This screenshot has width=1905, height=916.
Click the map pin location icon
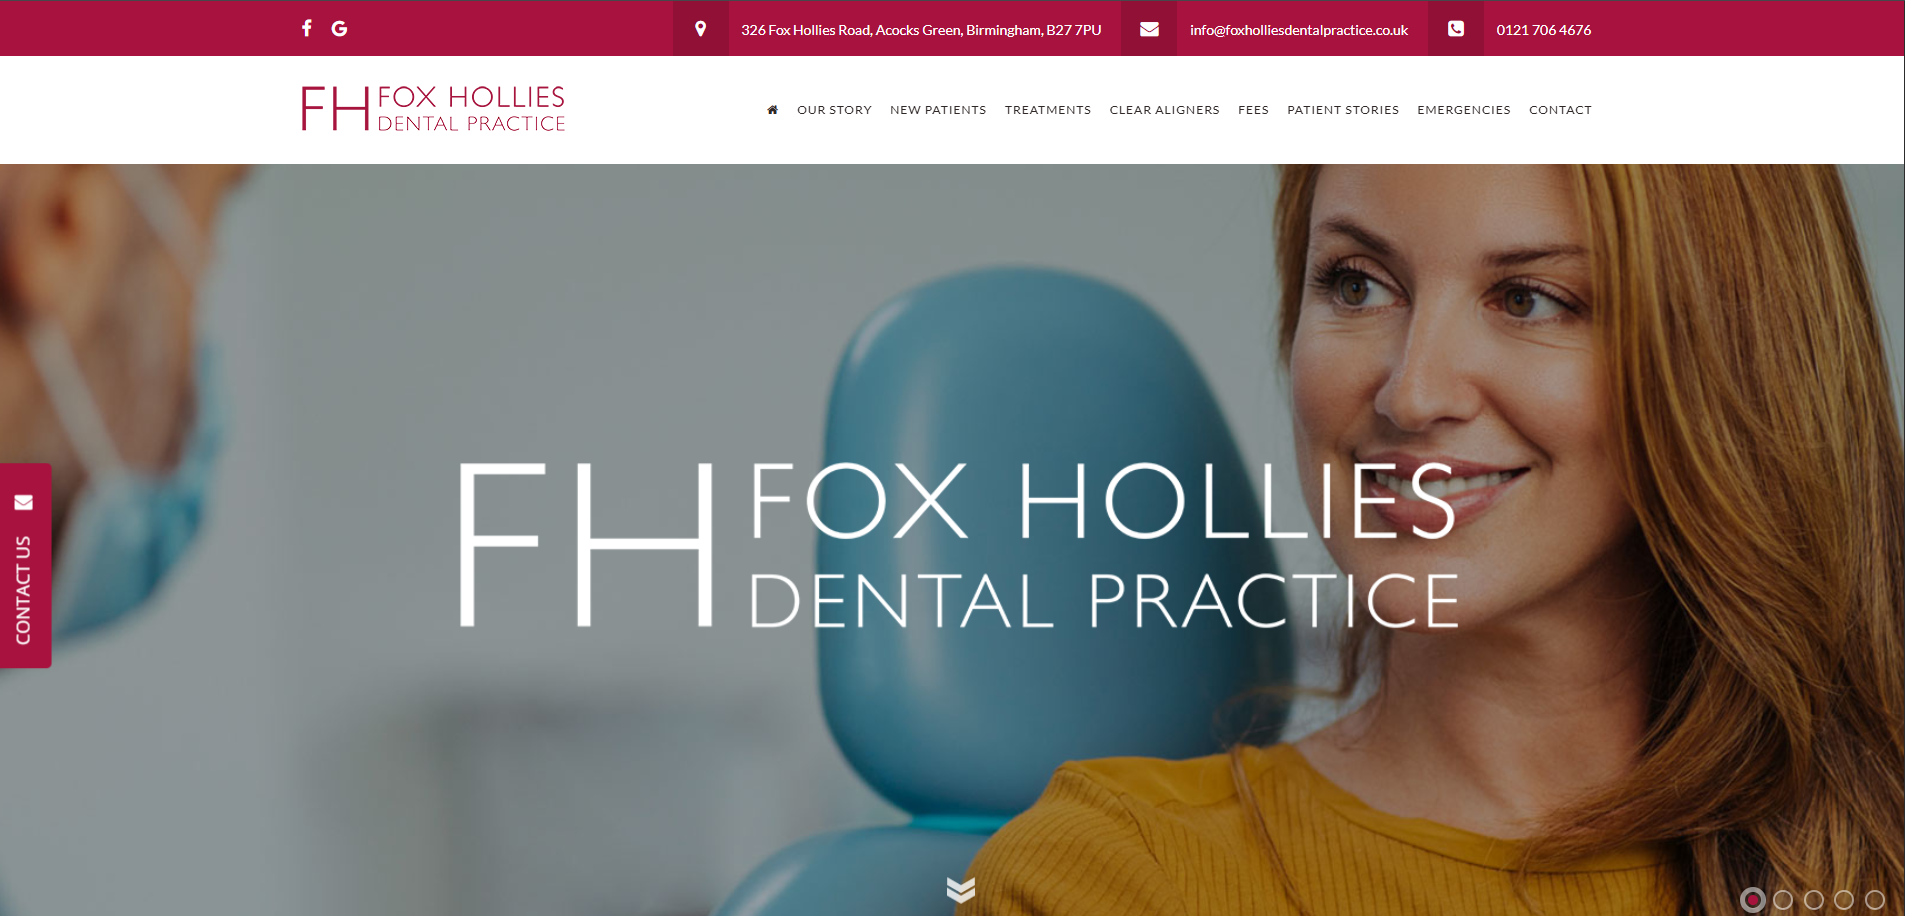click(700, 29)
